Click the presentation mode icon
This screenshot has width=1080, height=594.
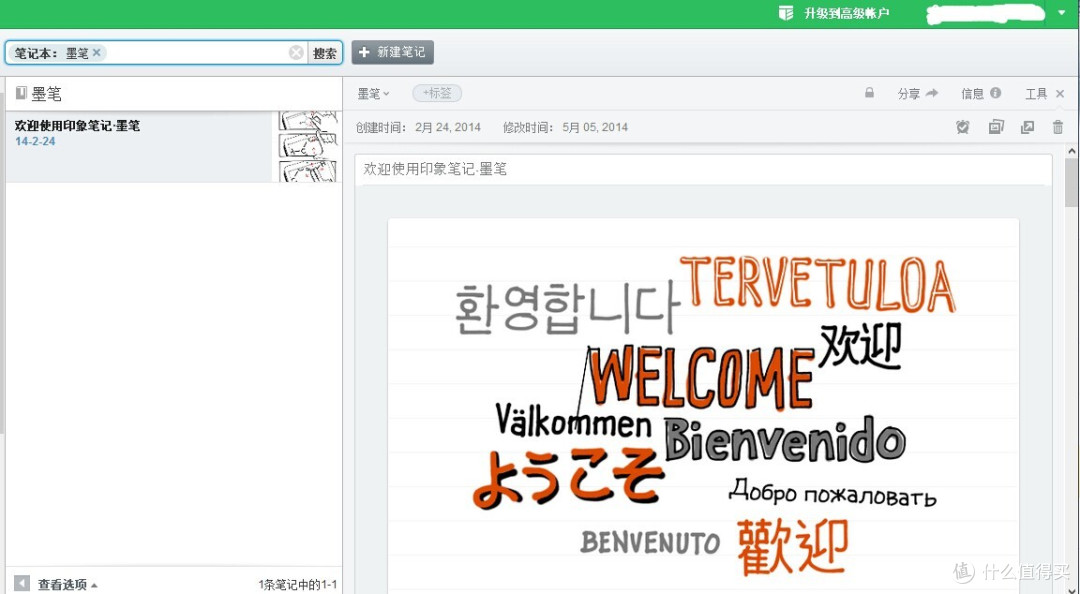click(x=996, y=127)
